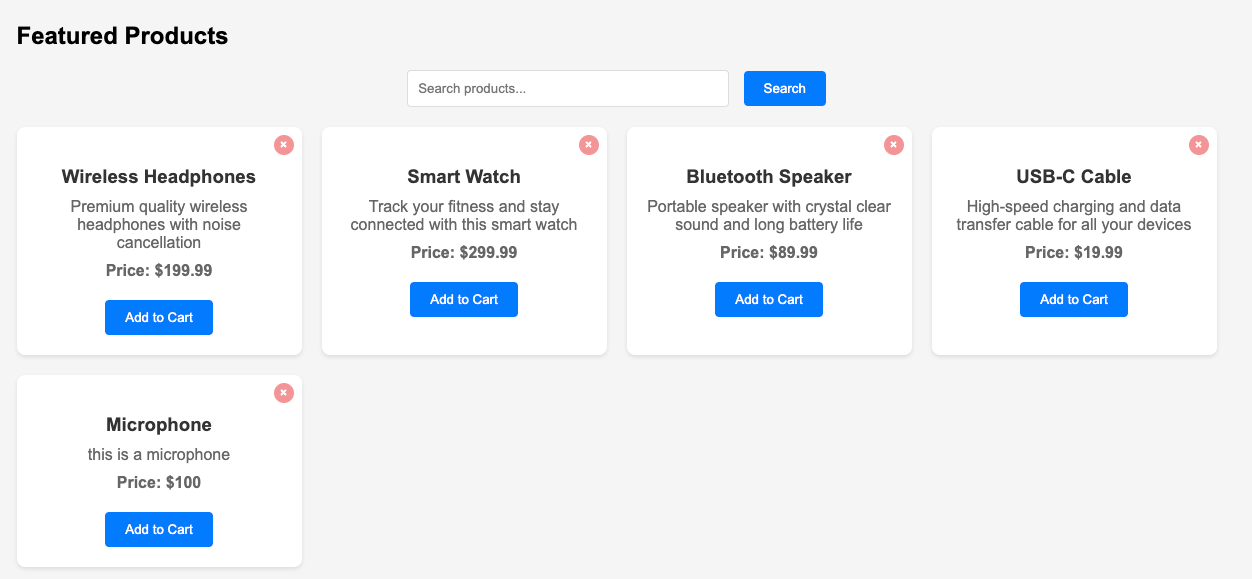This screenshot has height=579, width=1252.
Task: Add Bluetooth Speaker to cart
Action: 768,299
